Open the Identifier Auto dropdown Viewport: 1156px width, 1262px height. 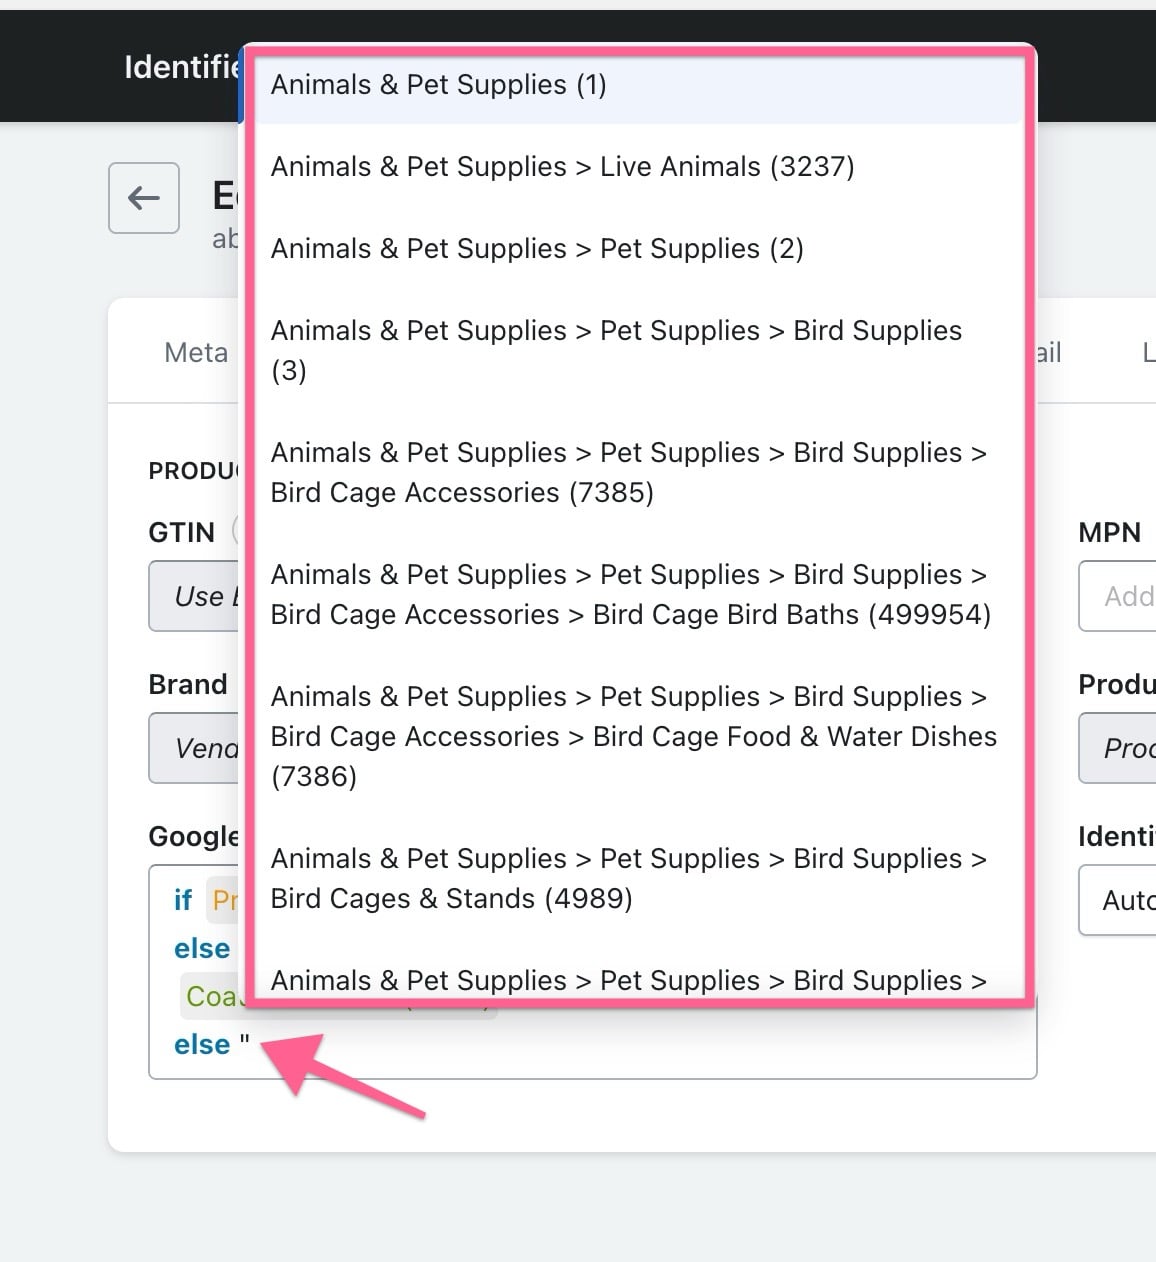point(1117,900)
